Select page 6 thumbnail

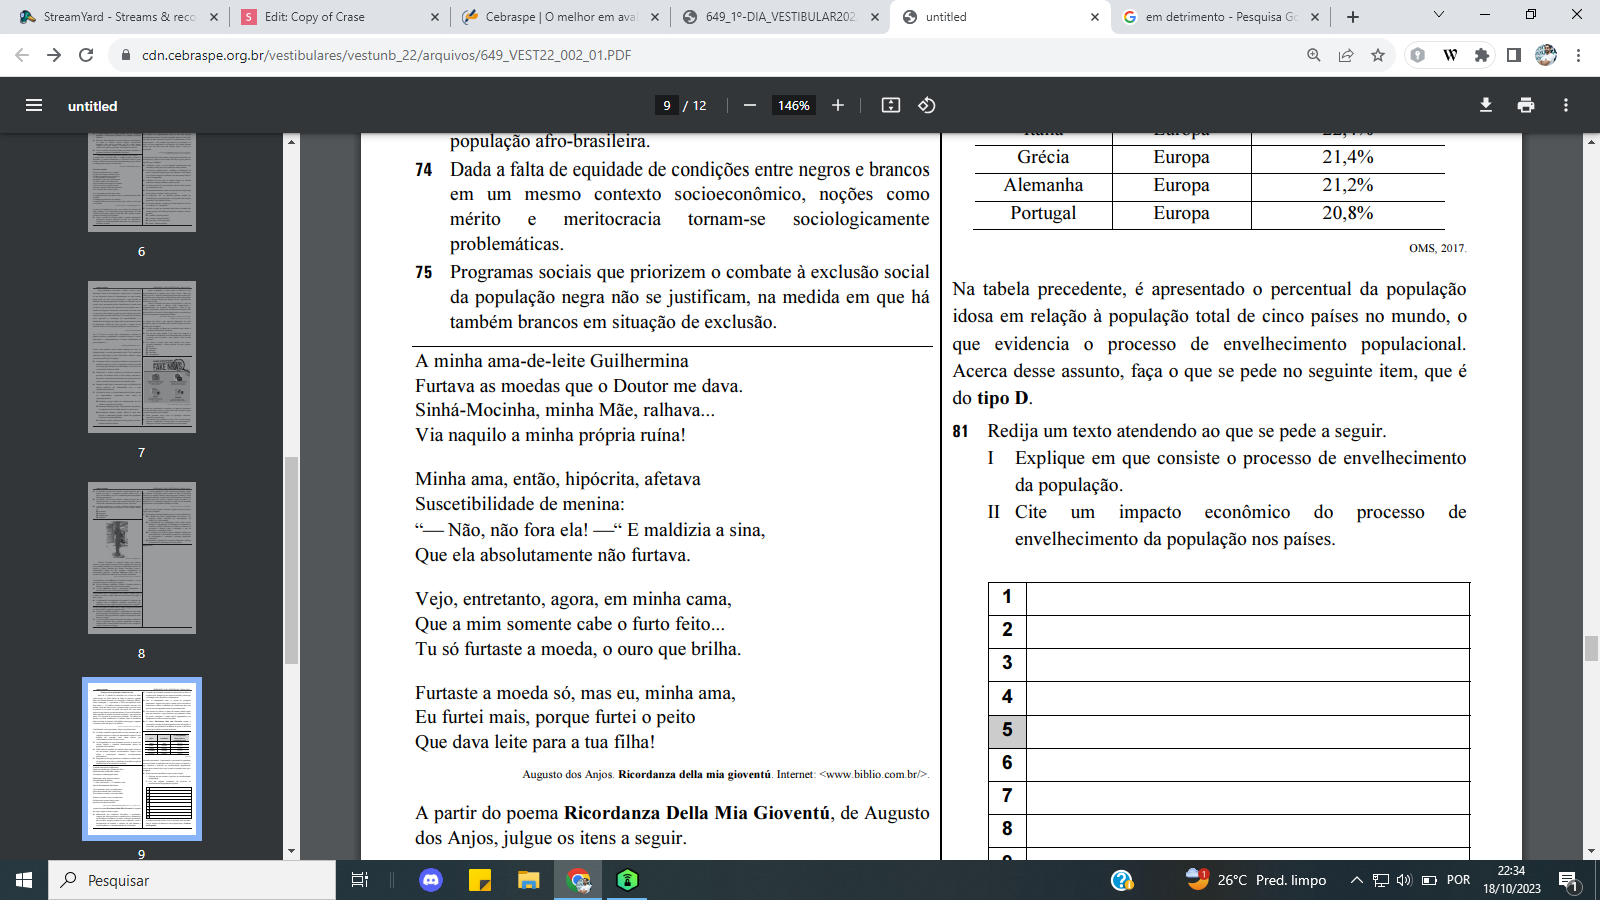[x=142, y=180]
